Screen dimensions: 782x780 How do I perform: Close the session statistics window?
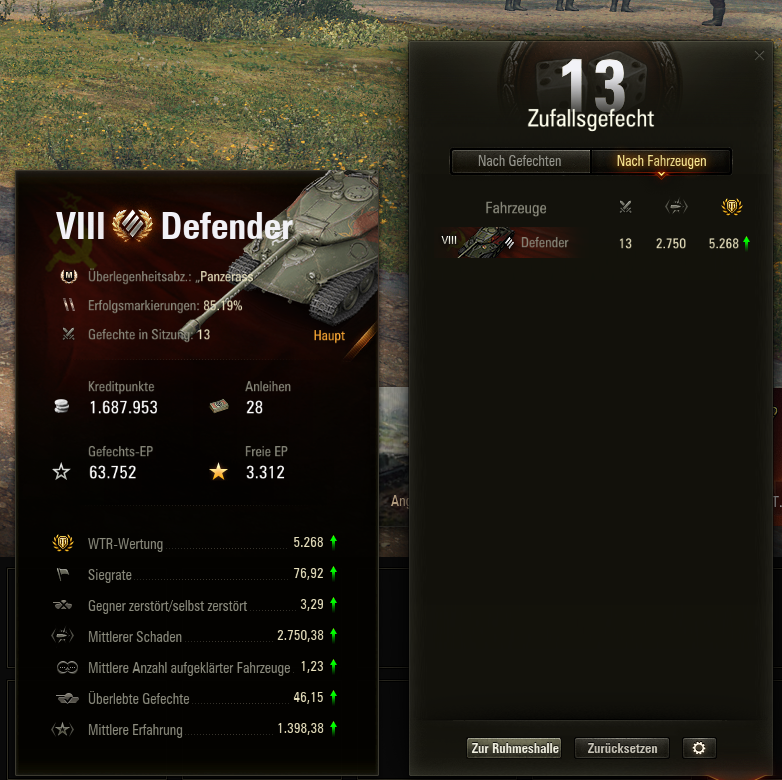pyautogui.click(x=759, y=55)
